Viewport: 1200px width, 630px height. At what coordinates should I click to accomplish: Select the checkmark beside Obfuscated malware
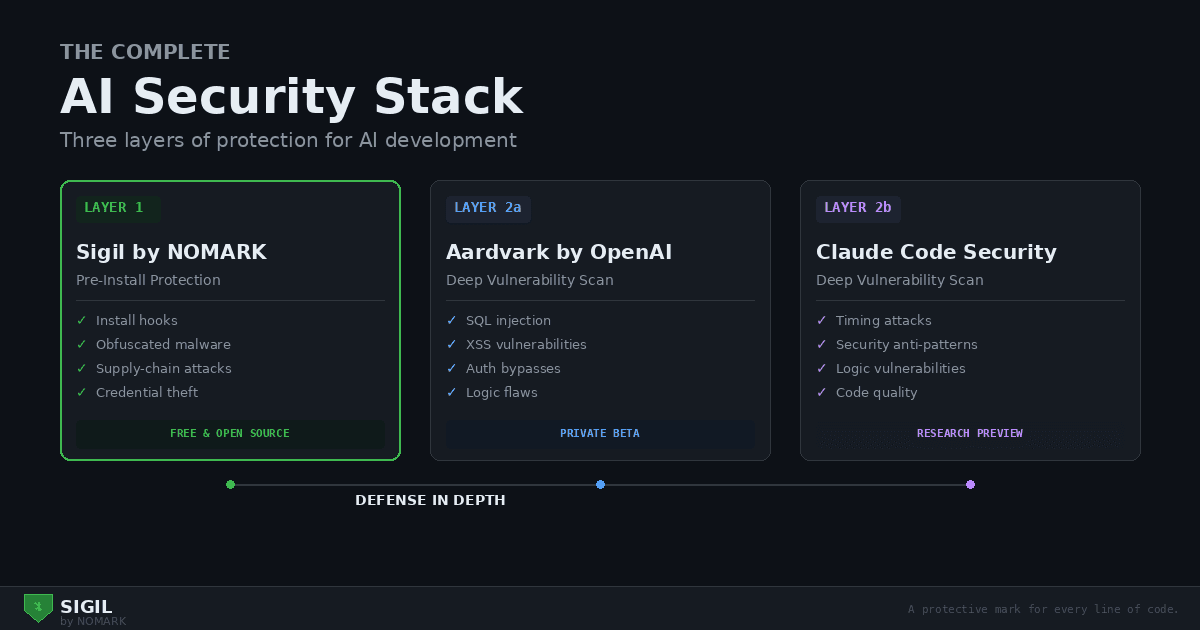tap(81, 344)
